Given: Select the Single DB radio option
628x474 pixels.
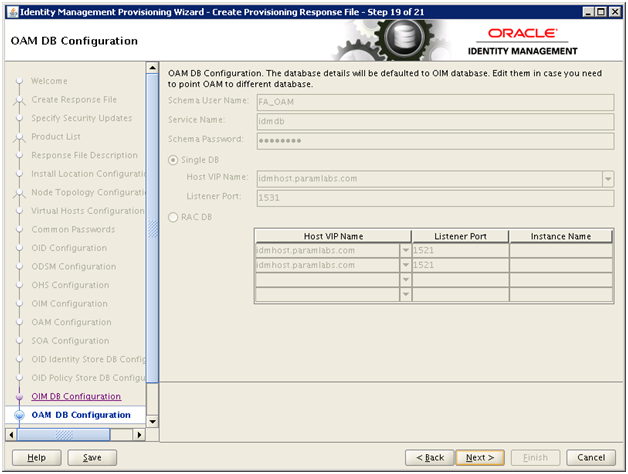Looking at the screenshot, I should point(173,160).
